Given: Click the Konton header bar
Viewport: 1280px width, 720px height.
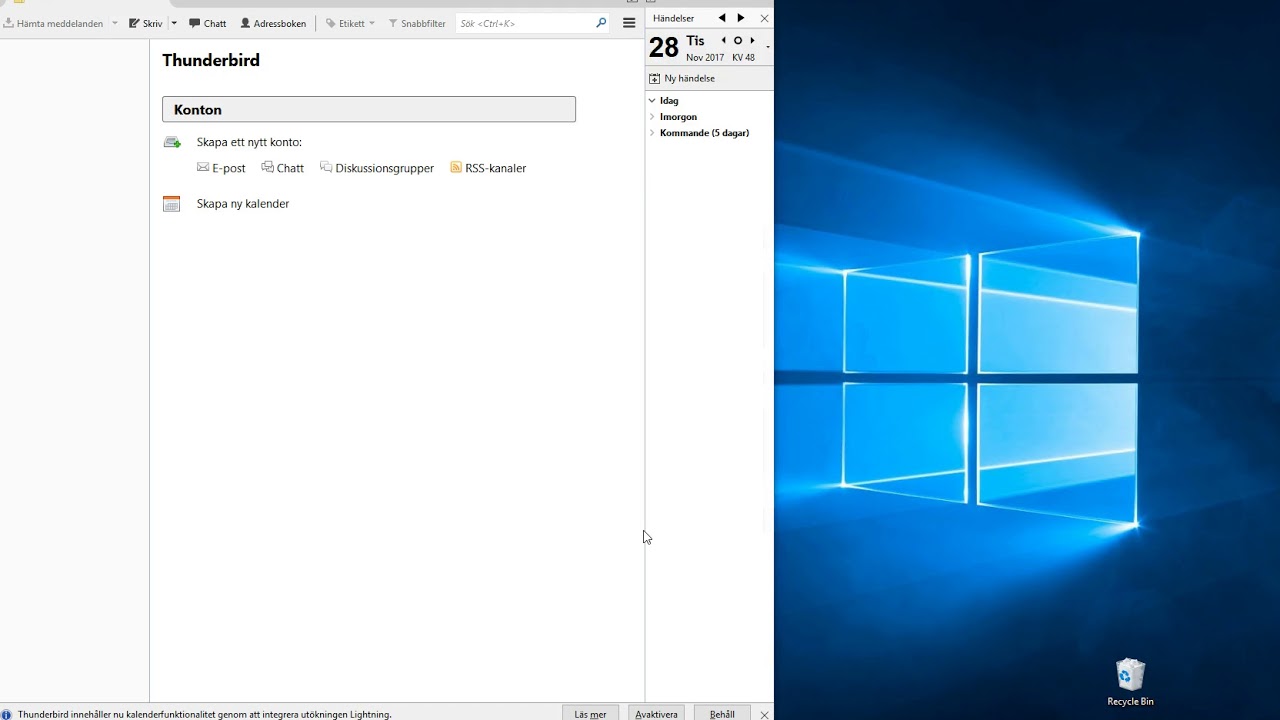Looking at the screenshot, I should click(369, 109).
